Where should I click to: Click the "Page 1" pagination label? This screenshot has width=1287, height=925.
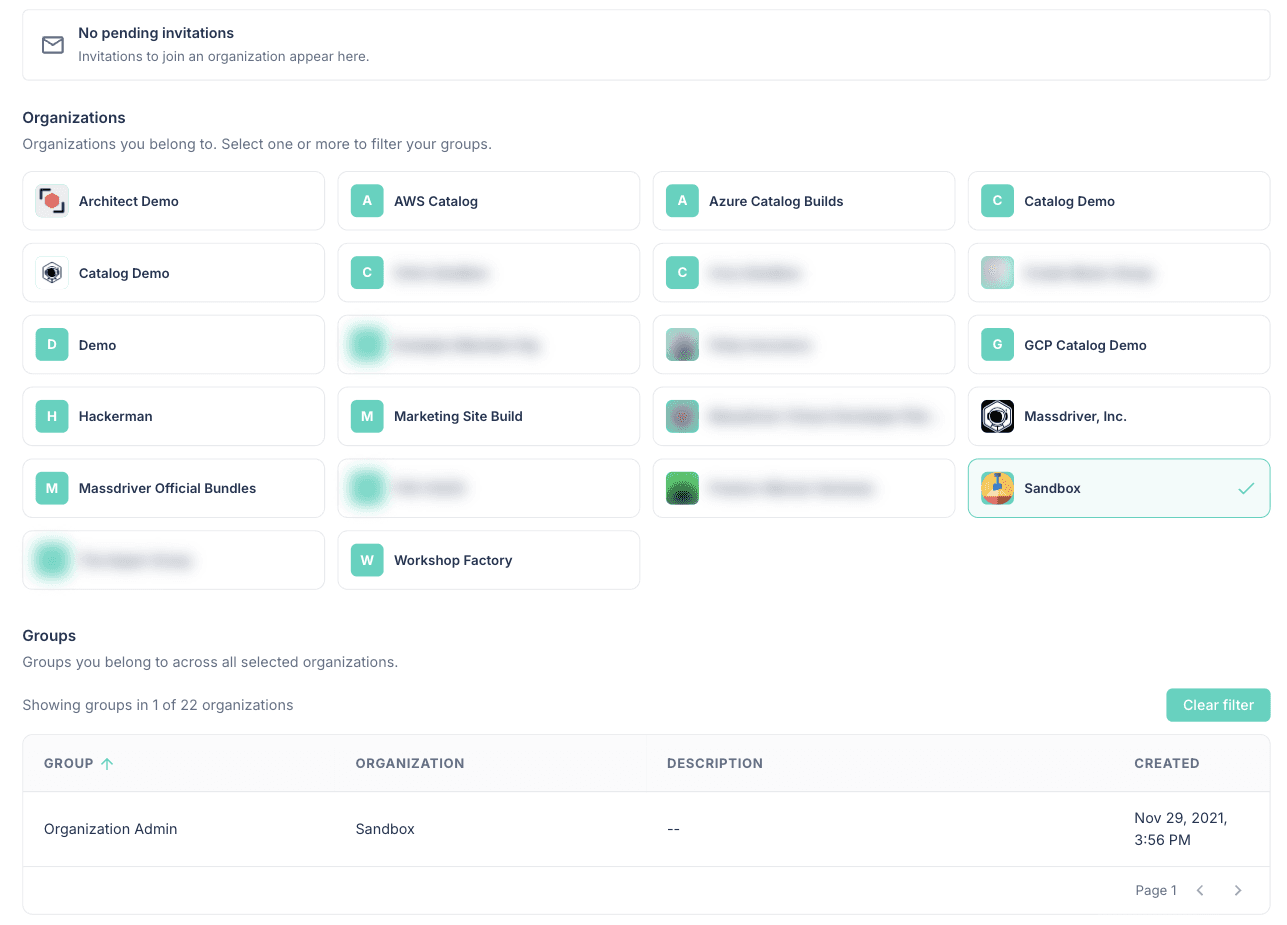tap(1156, 890)
